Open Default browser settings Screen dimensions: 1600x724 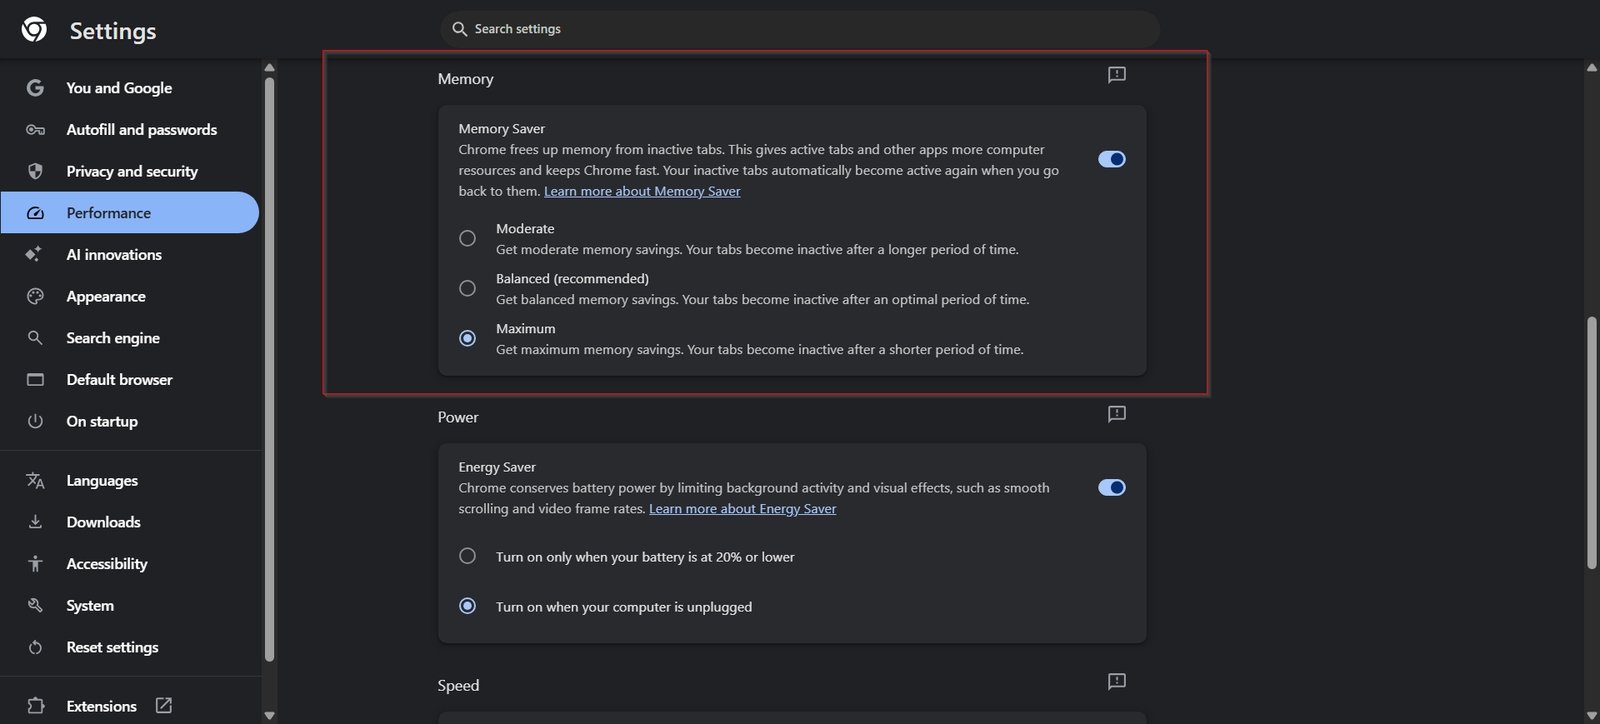pyautogui.click(x=130, y=380)
